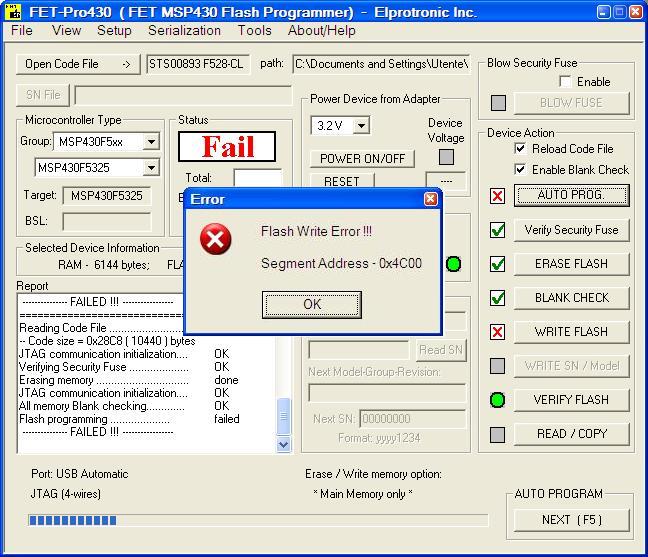
Task: Click 'Erasing memory' report line
Action: tap(129, 380)
